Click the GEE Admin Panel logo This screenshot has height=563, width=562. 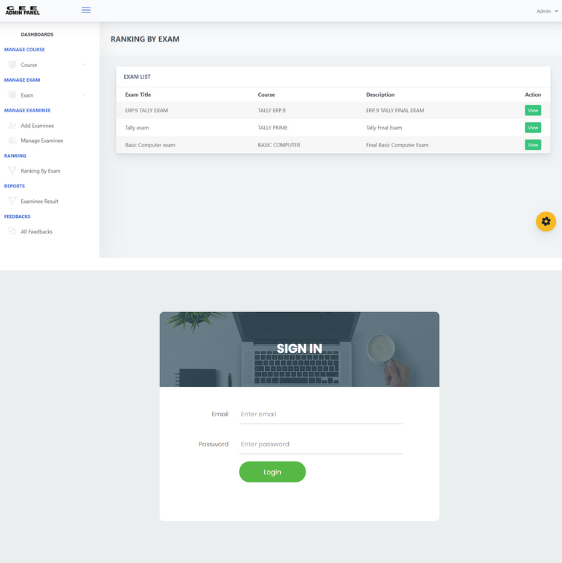[23, 10]
